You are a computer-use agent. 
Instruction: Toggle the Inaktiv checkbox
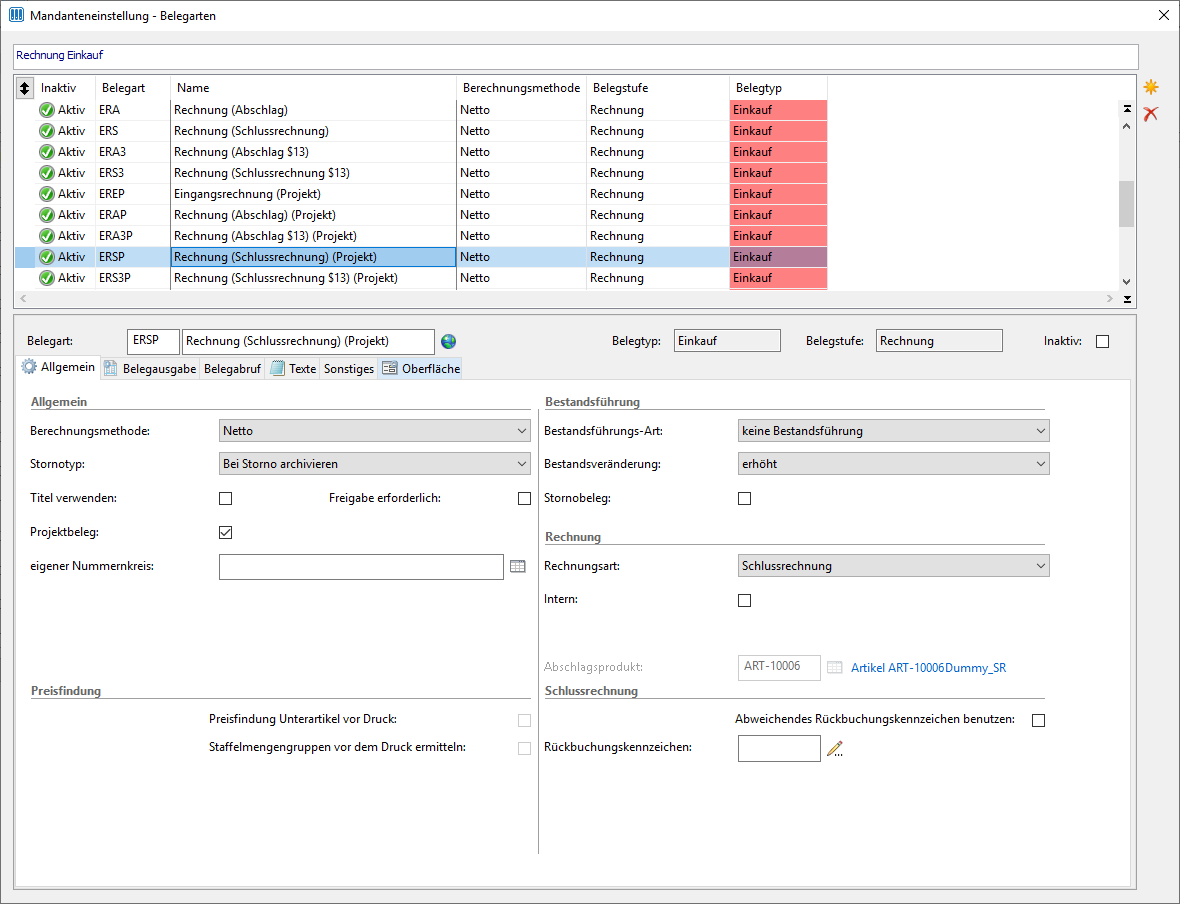[x=1102, y=342]
